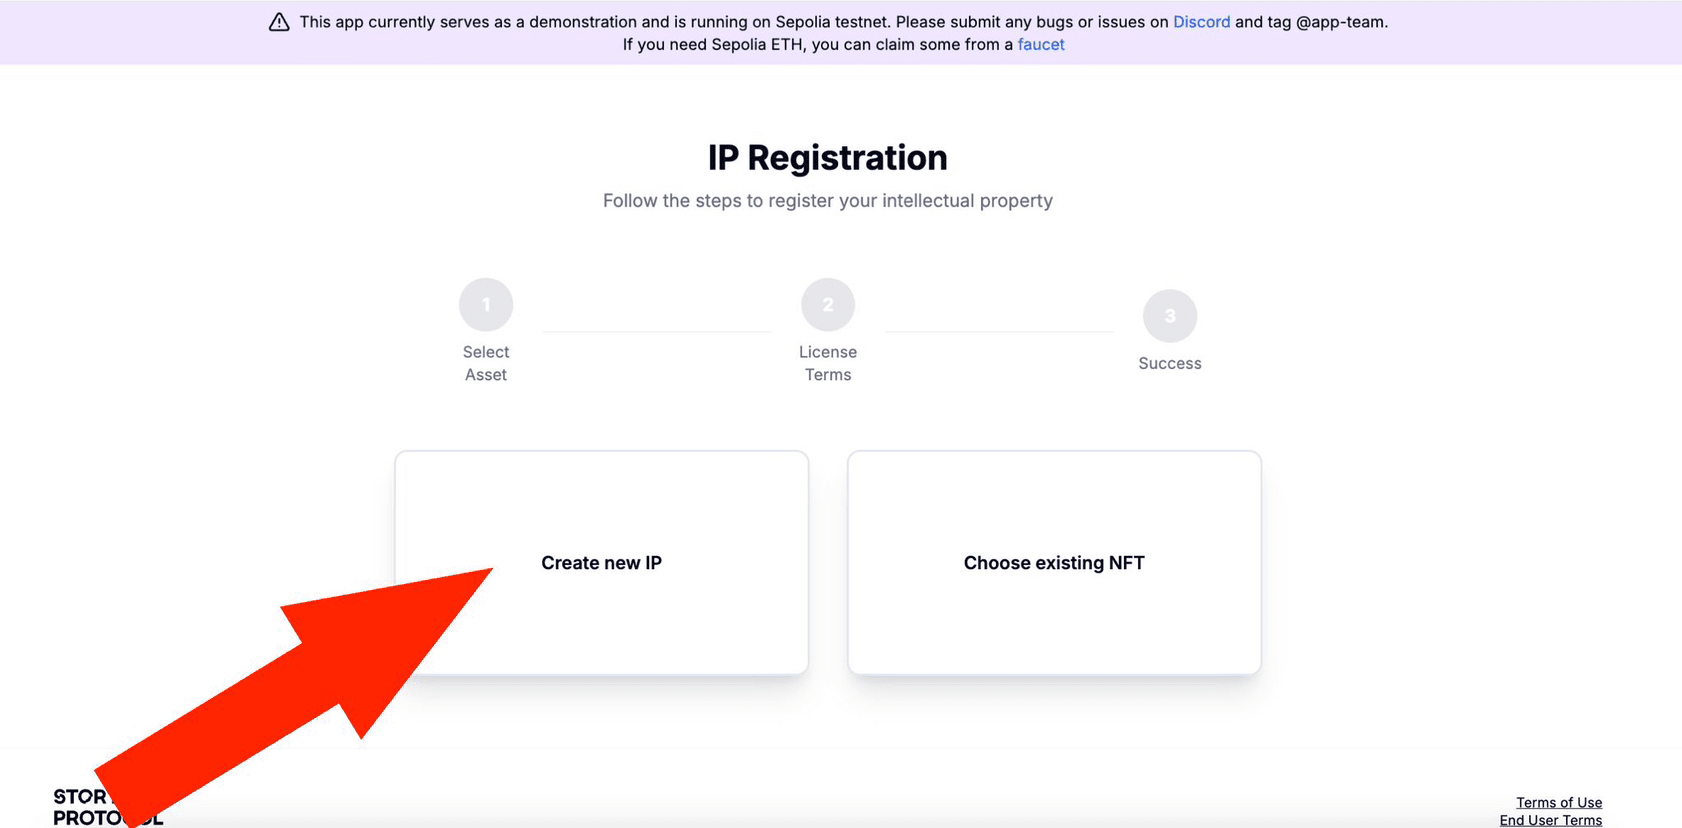Open Terms of Use link
The width and height of the screenshot is (1682, 828).
pyautogui.click(x=1558, y=802)
